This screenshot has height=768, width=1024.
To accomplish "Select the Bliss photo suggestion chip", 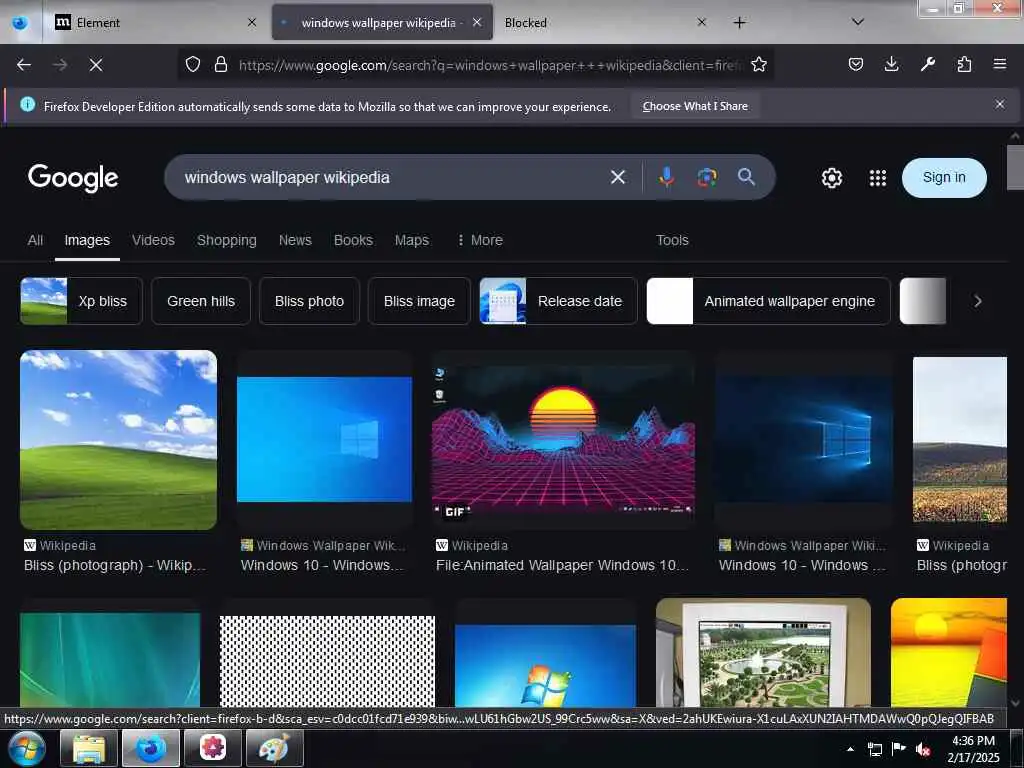I will [x=309, y=301].
